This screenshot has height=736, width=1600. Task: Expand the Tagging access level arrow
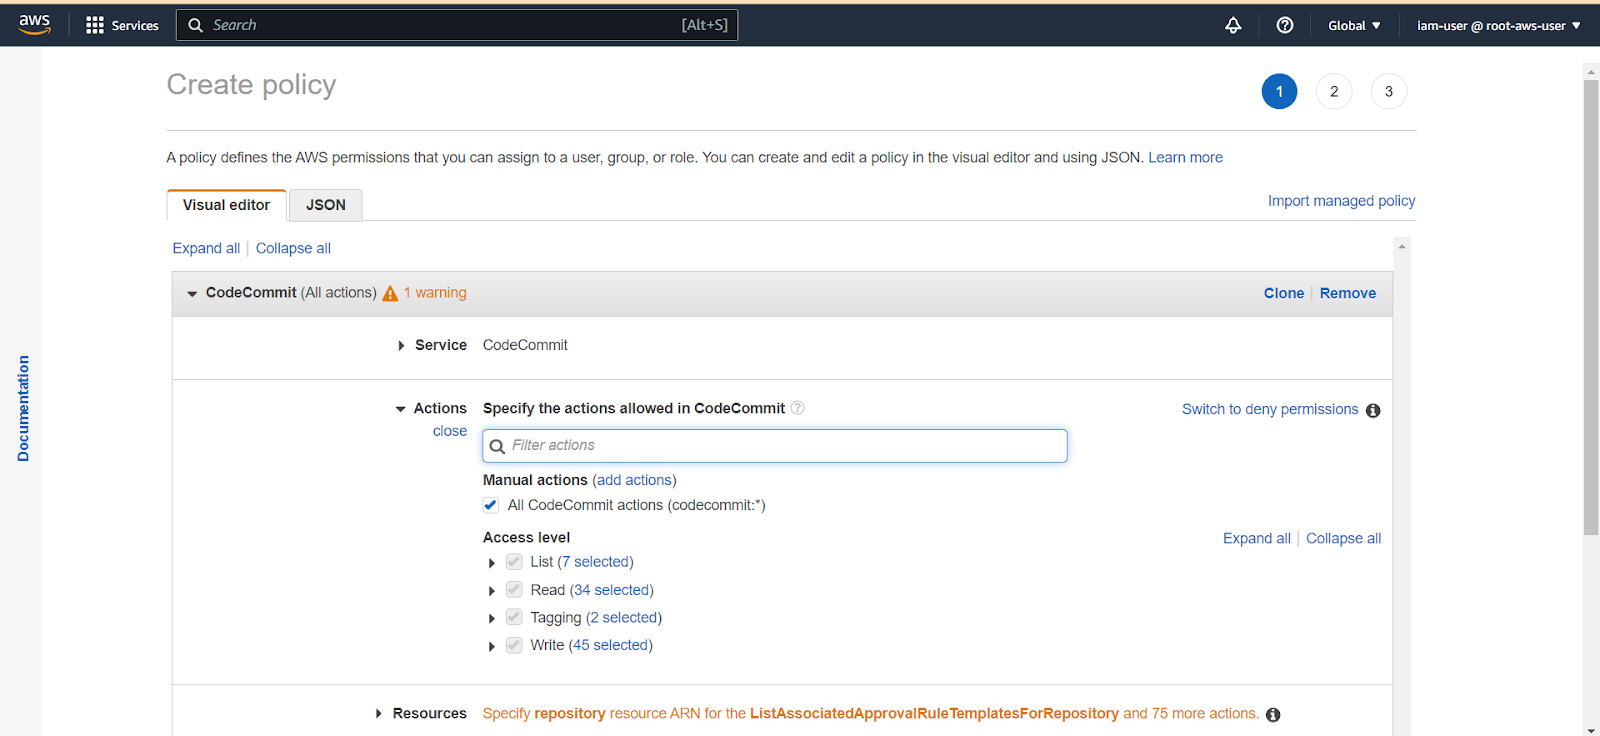pyautogui.click(x=491, y=619)
